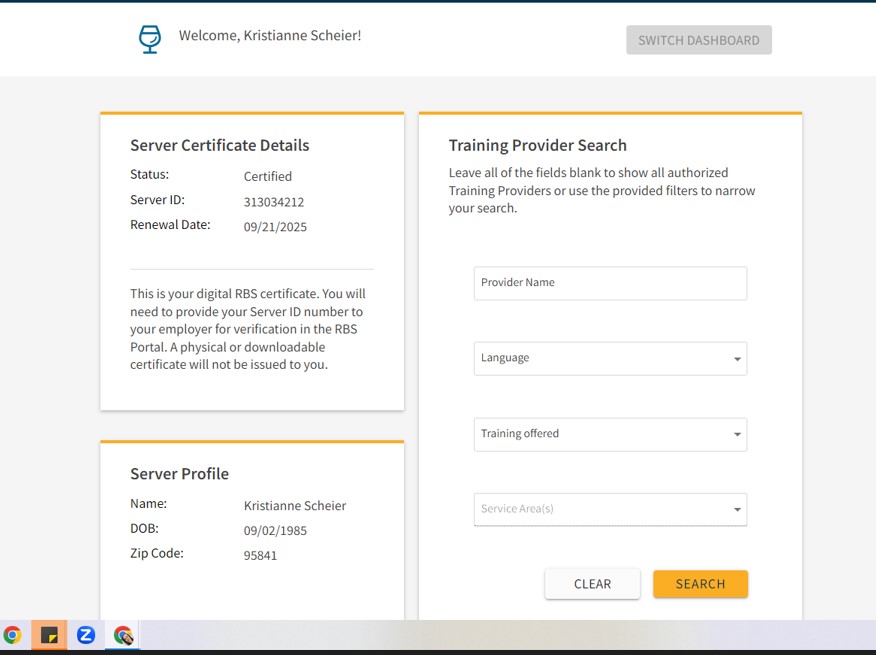Click the wine glass logo icon
Viewport: 876px width, 655px height.
pos(149,39)
